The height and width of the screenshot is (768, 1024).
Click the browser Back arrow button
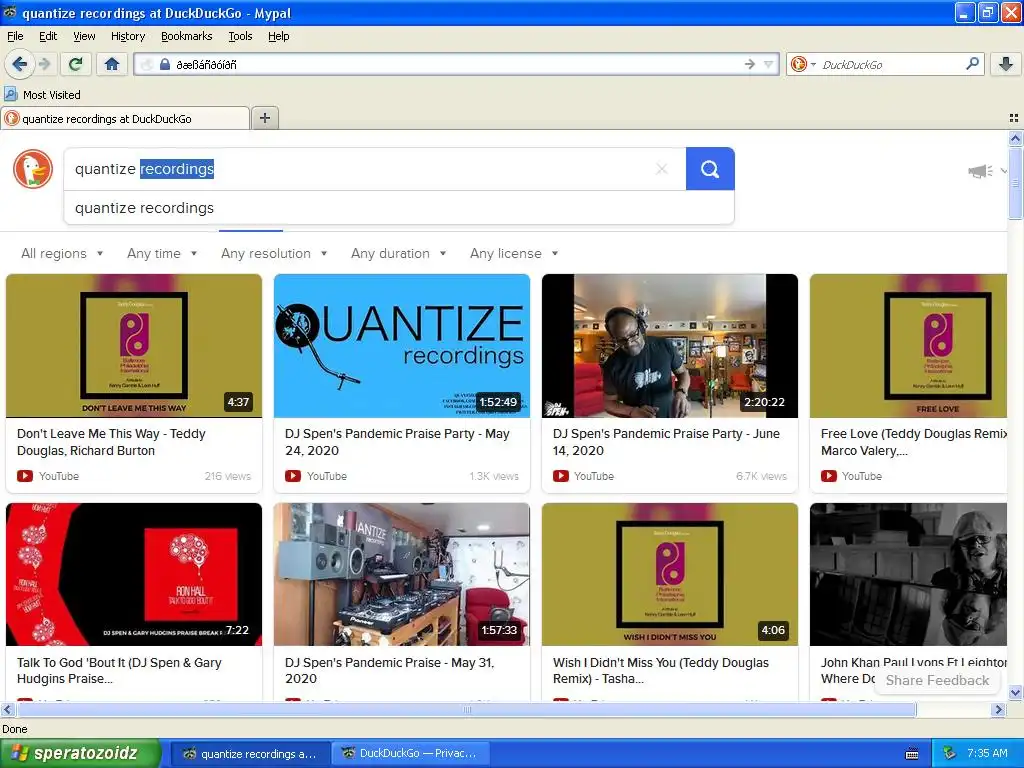tap(20, 64)
